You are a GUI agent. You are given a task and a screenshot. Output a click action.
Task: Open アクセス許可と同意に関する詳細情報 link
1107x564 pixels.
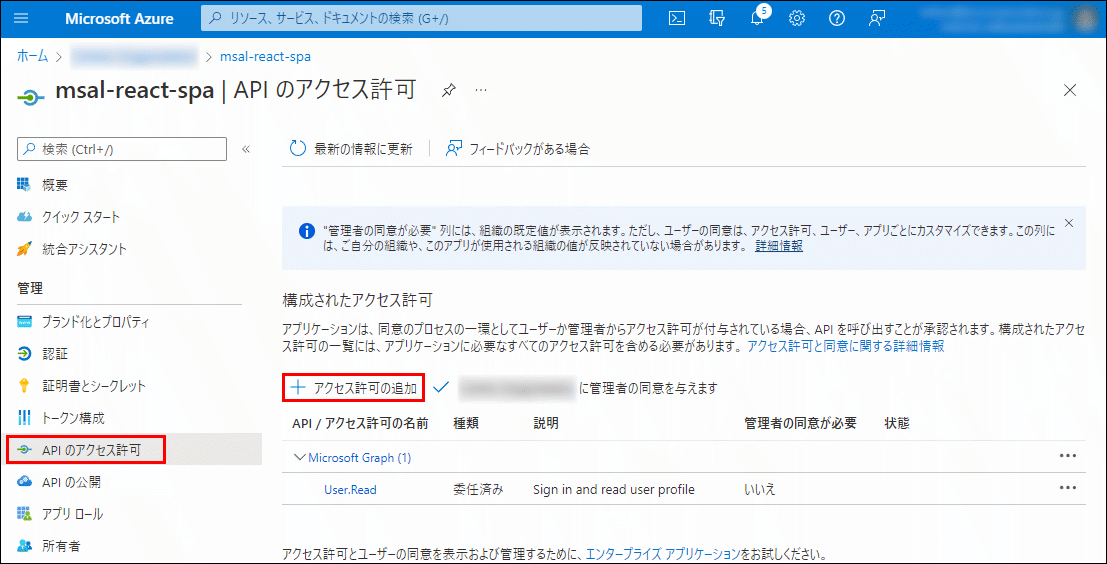click(846, 346)
